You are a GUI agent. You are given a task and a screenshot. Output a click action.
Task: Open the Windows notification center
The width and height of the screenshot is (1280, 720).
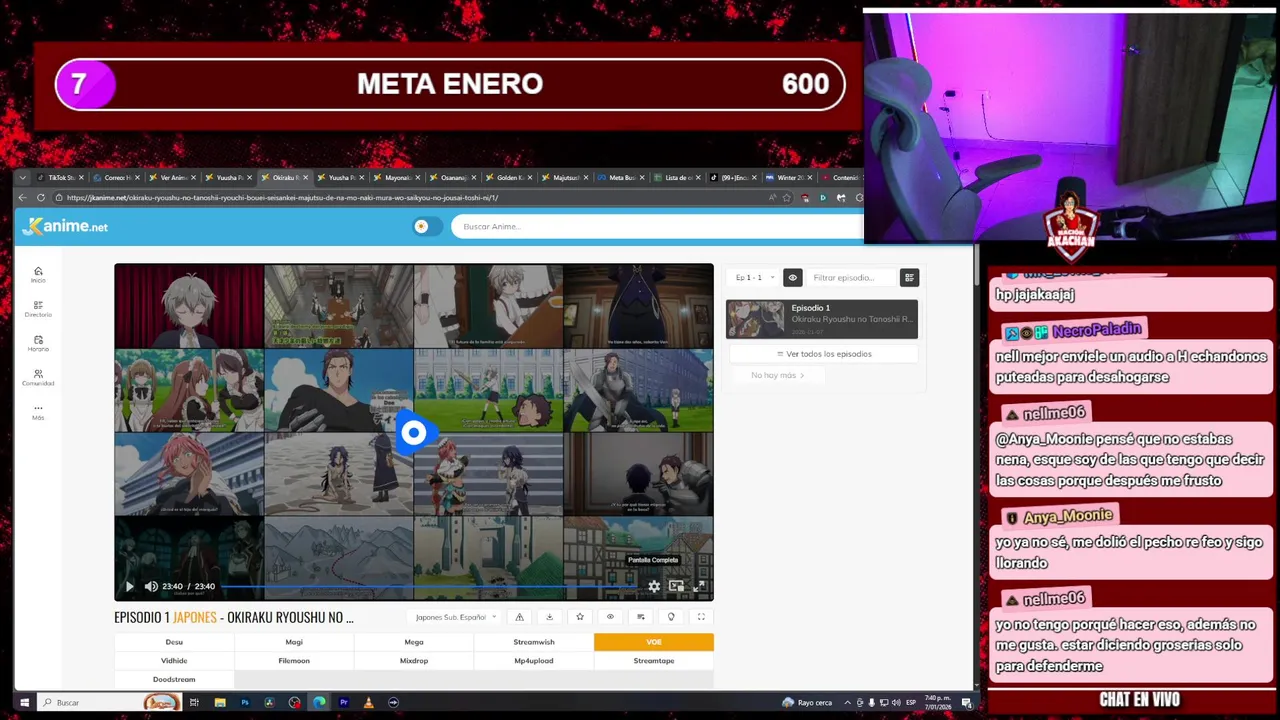967,703
